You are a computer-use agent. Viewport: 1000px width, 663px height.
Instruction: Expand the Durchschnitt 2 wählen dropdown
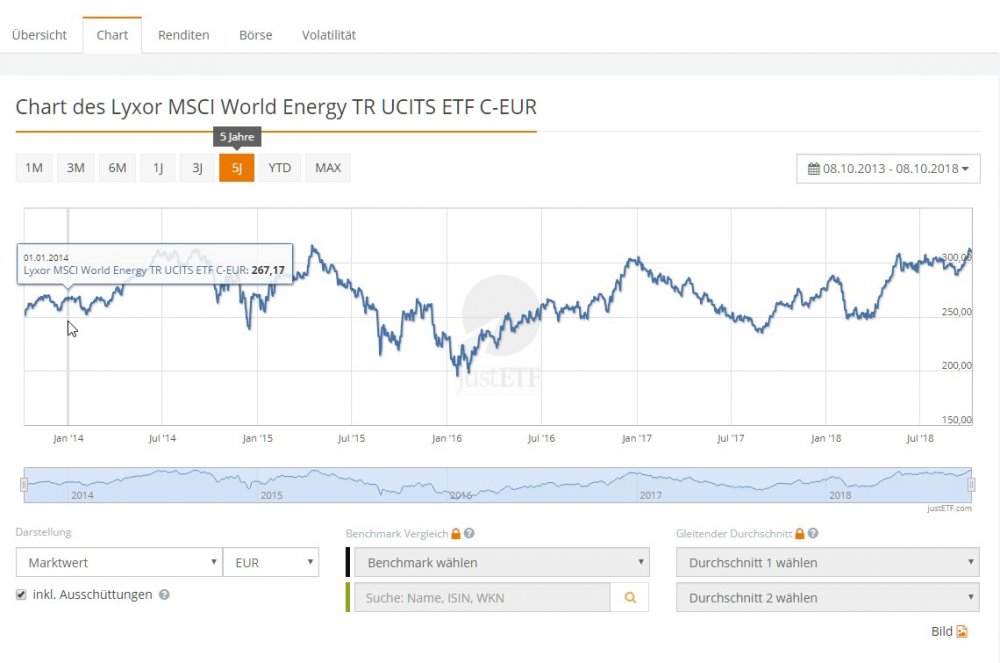(827, 597)
